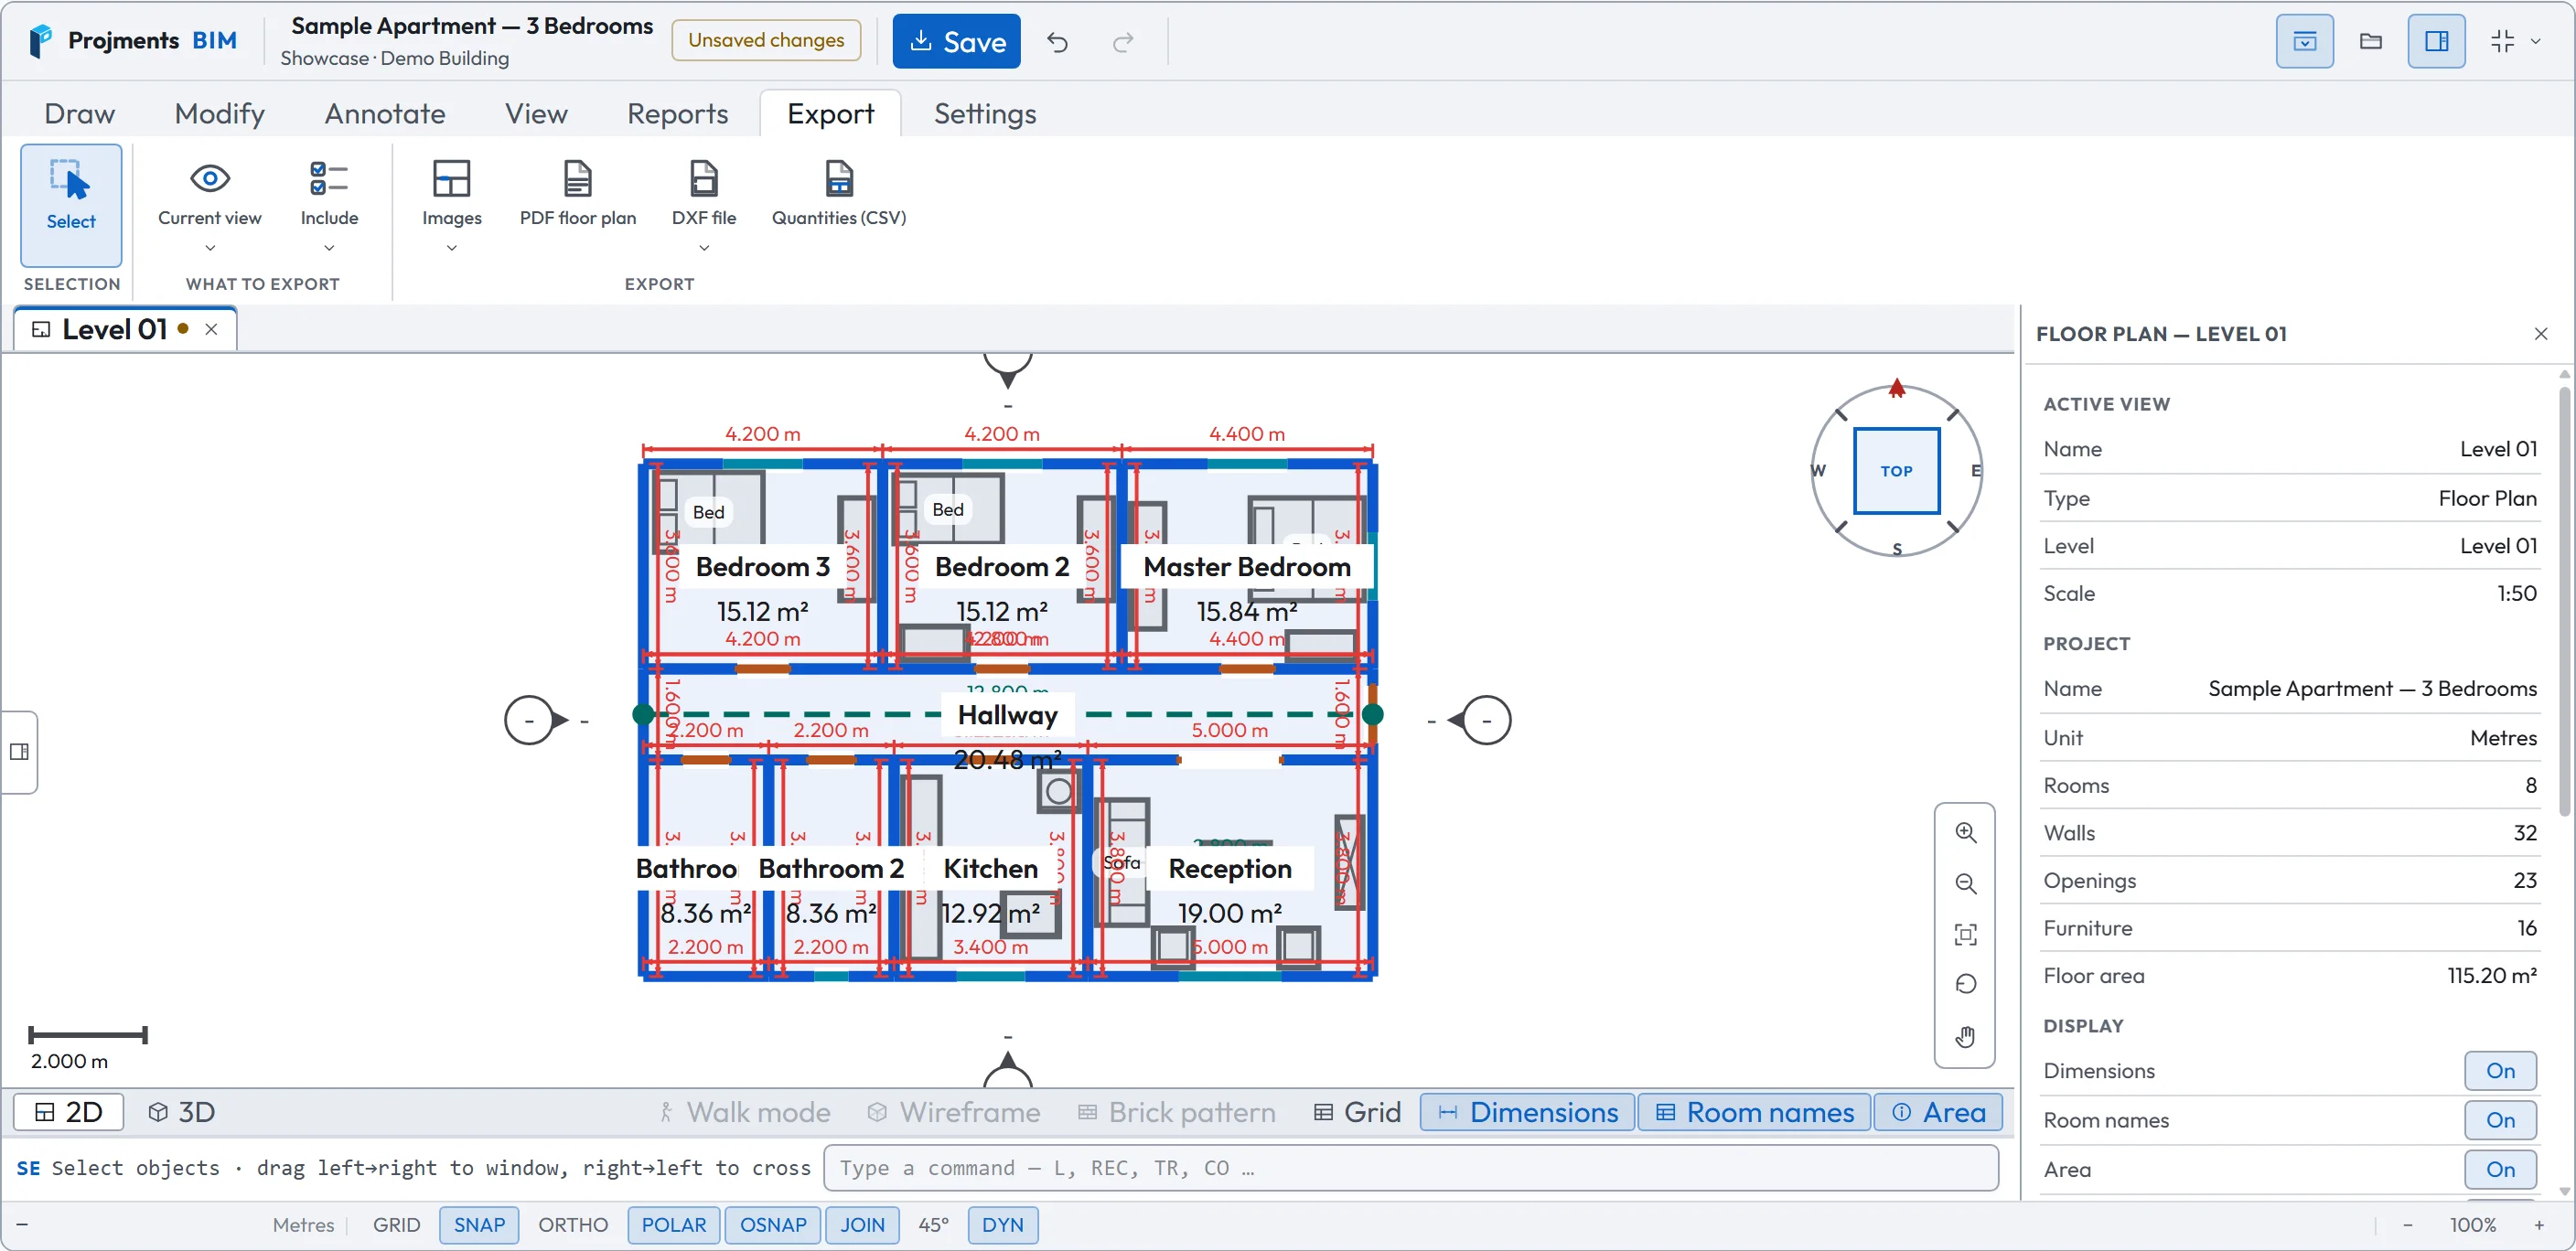Click the 100% zoom value
Viewport: 2576px width, 1251px height.
coord(2473,1225)
